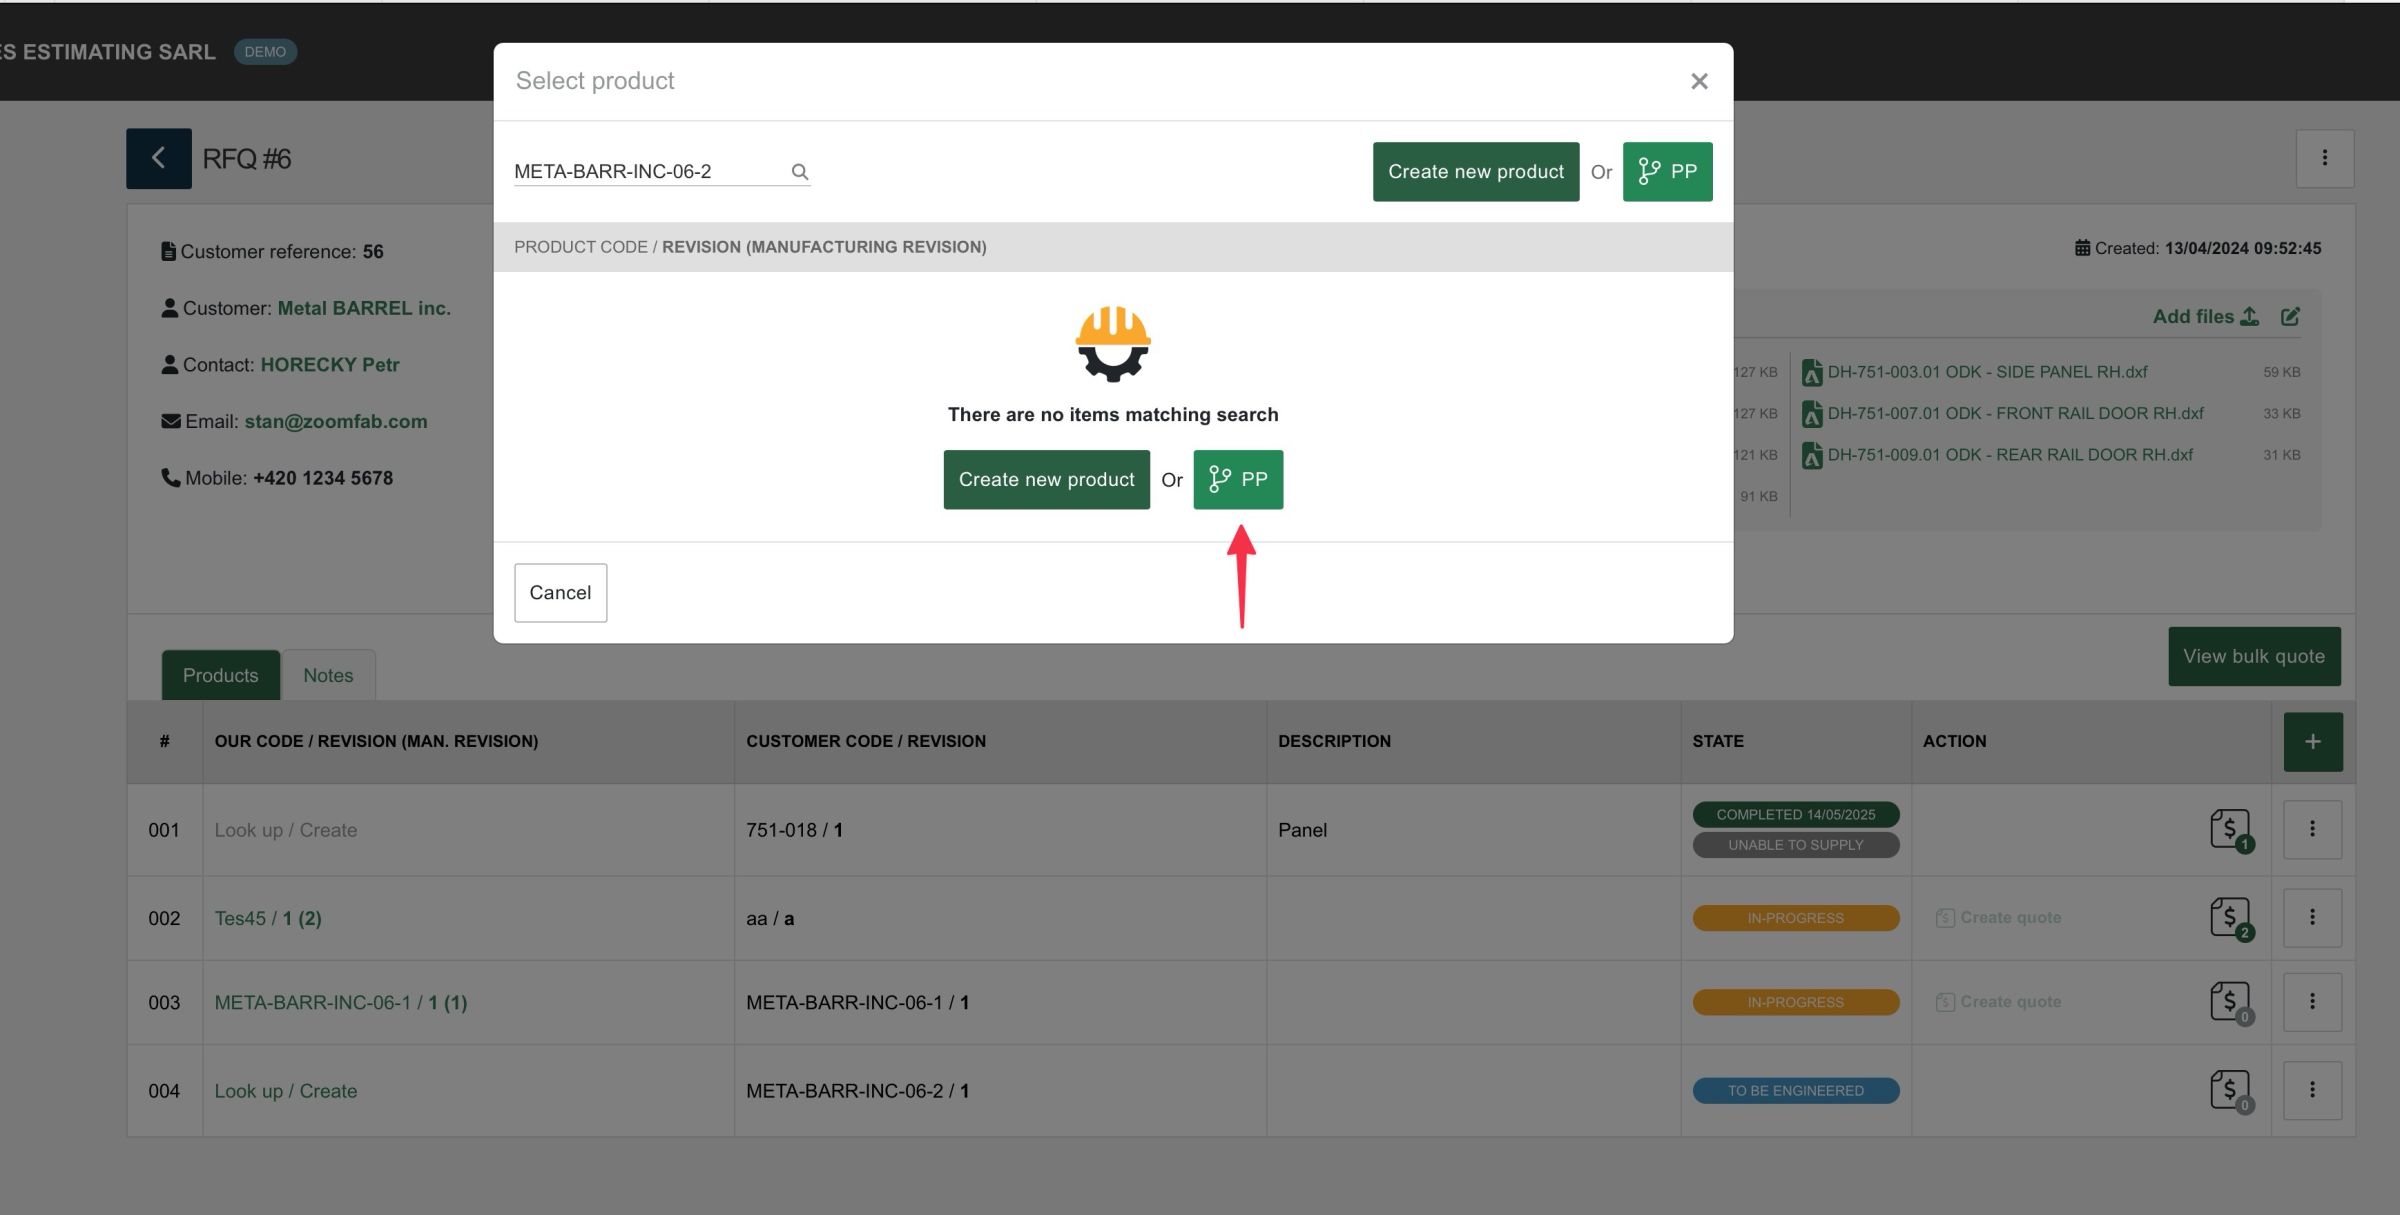2400x1215 pixels.
Task: Close the Select product dialog
Action: click(x=1698, y=81)
